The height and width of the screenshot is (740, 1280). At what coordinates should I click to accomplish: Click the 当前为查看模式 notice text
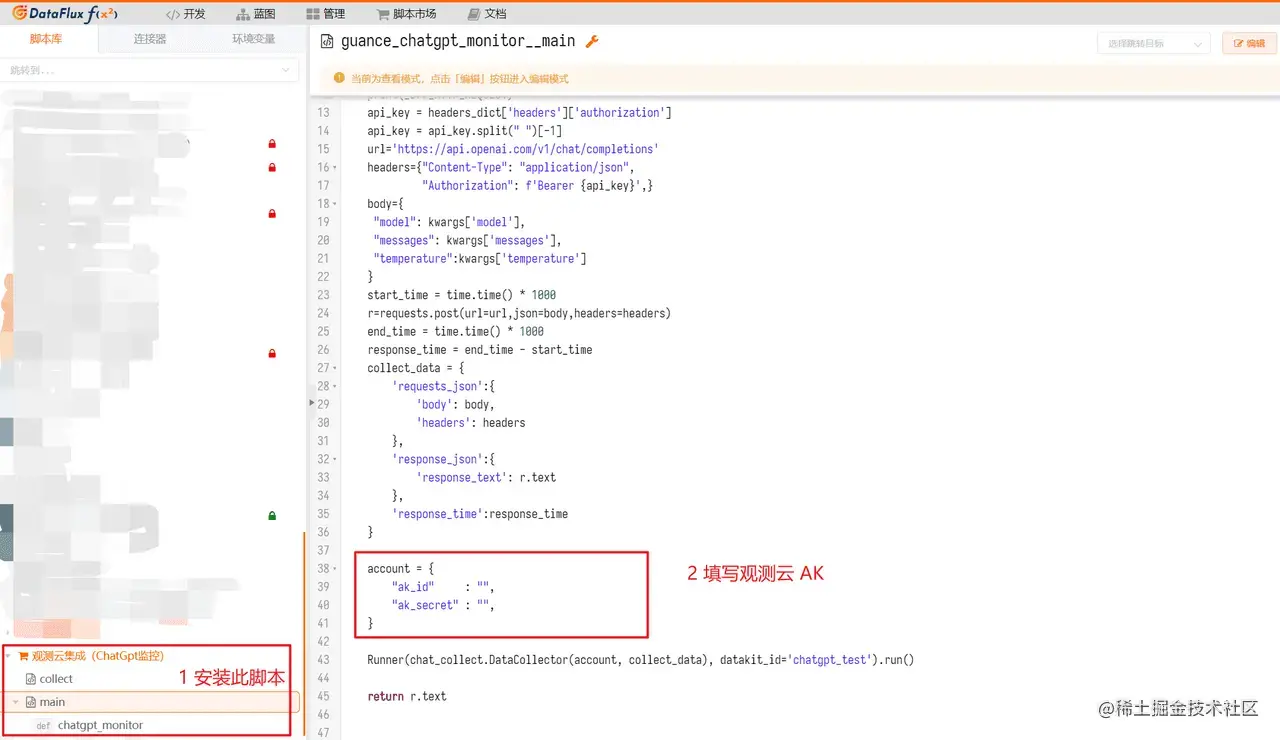click(x=459, y=78)
